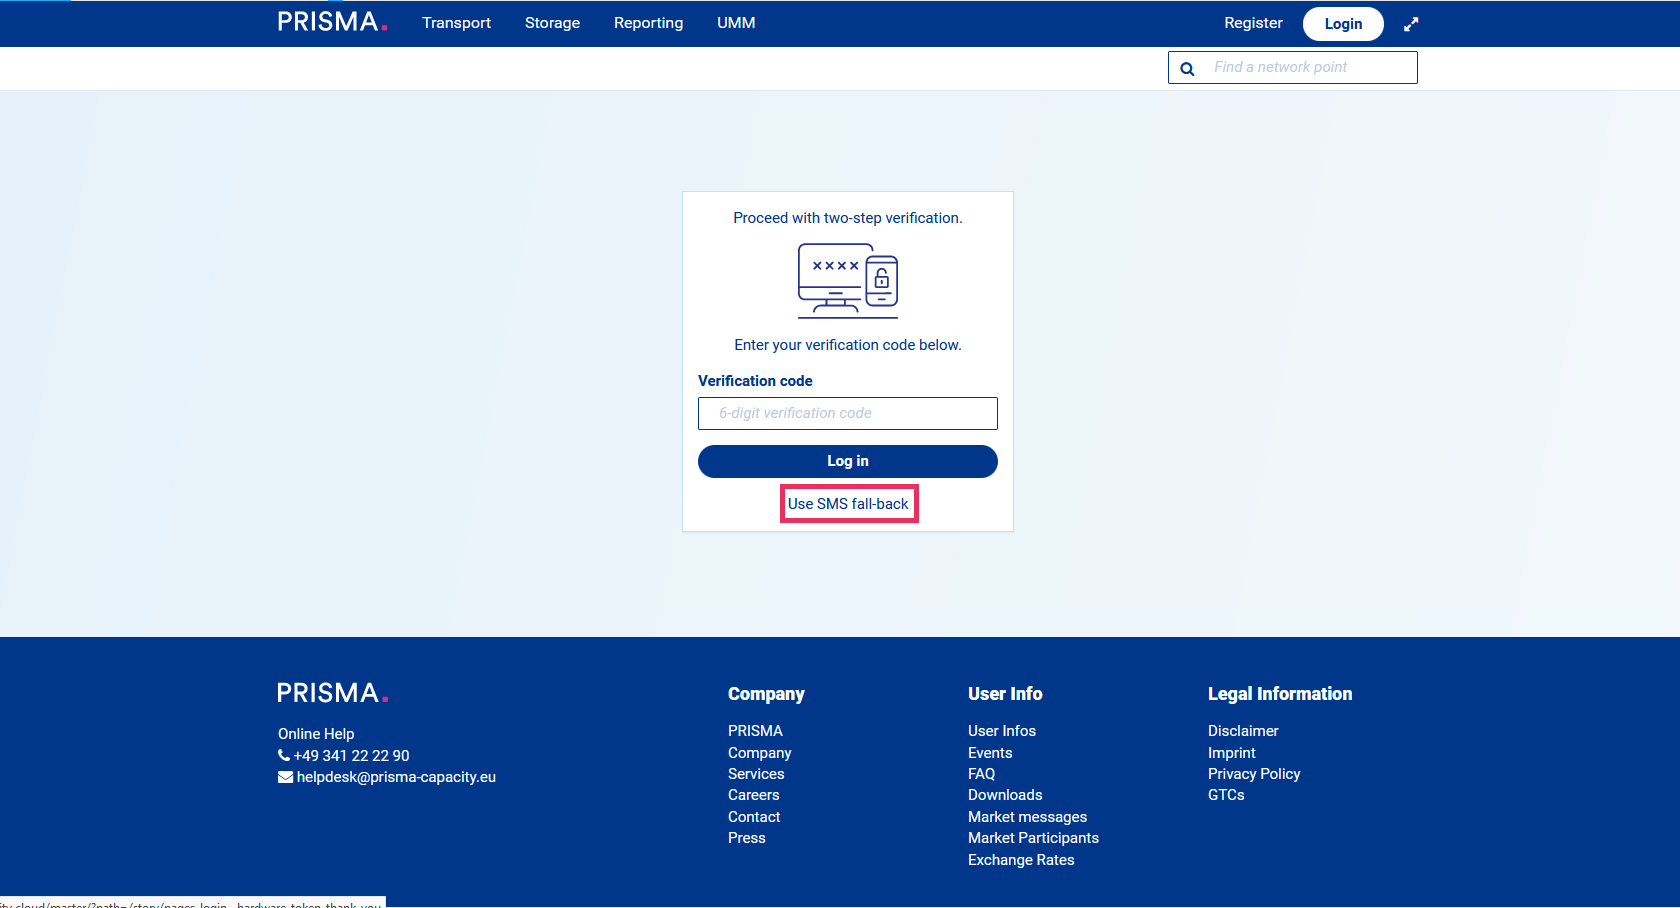
Task: Open the FAQ footer link
Action: (981, 774)
